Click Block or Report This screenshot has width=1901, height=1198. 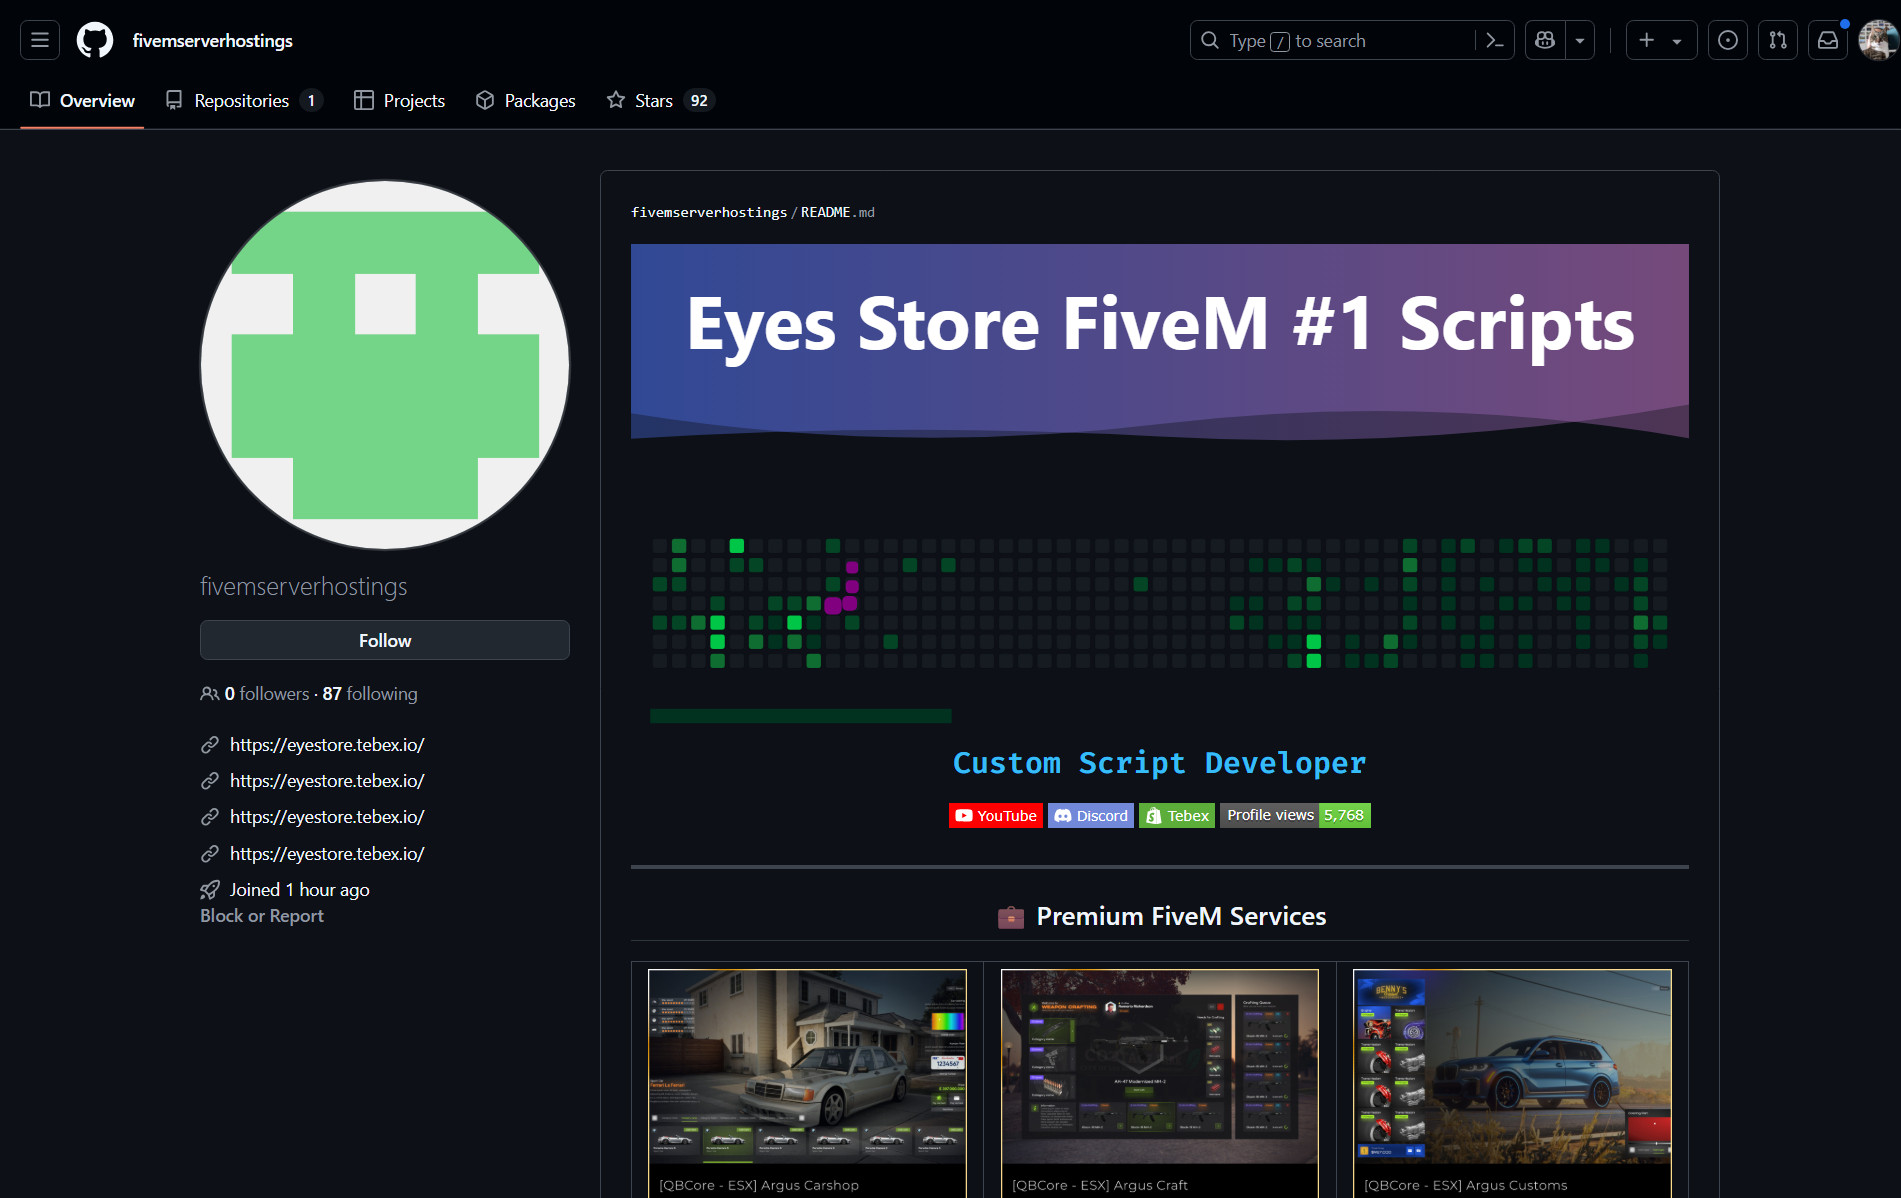262,915
